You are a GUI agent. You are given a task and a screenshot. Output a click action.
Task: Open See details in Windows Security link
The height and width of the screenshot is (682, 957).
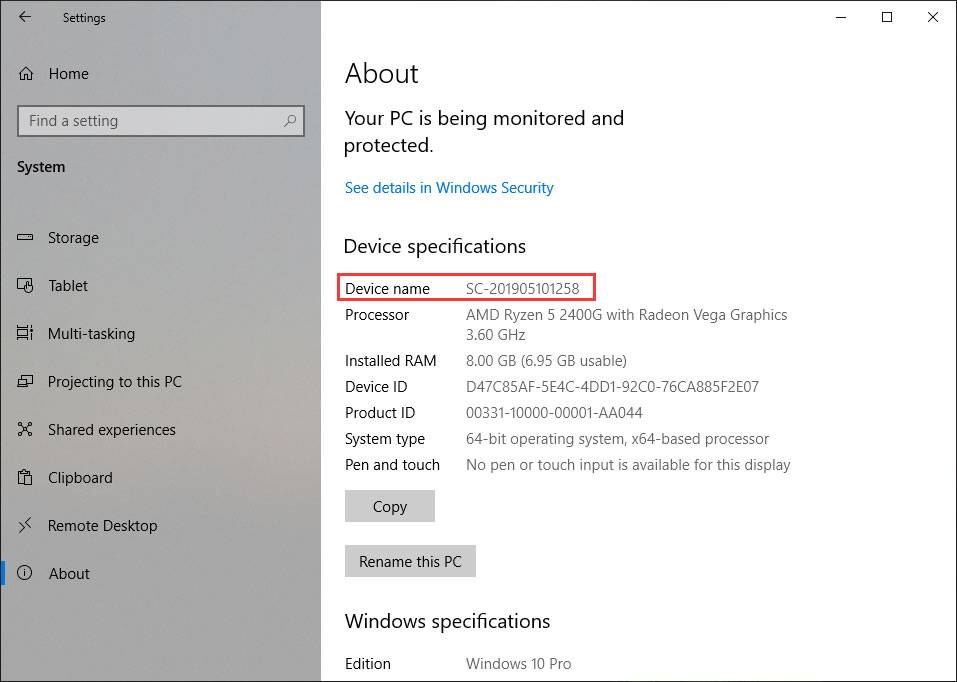point(448,188)
